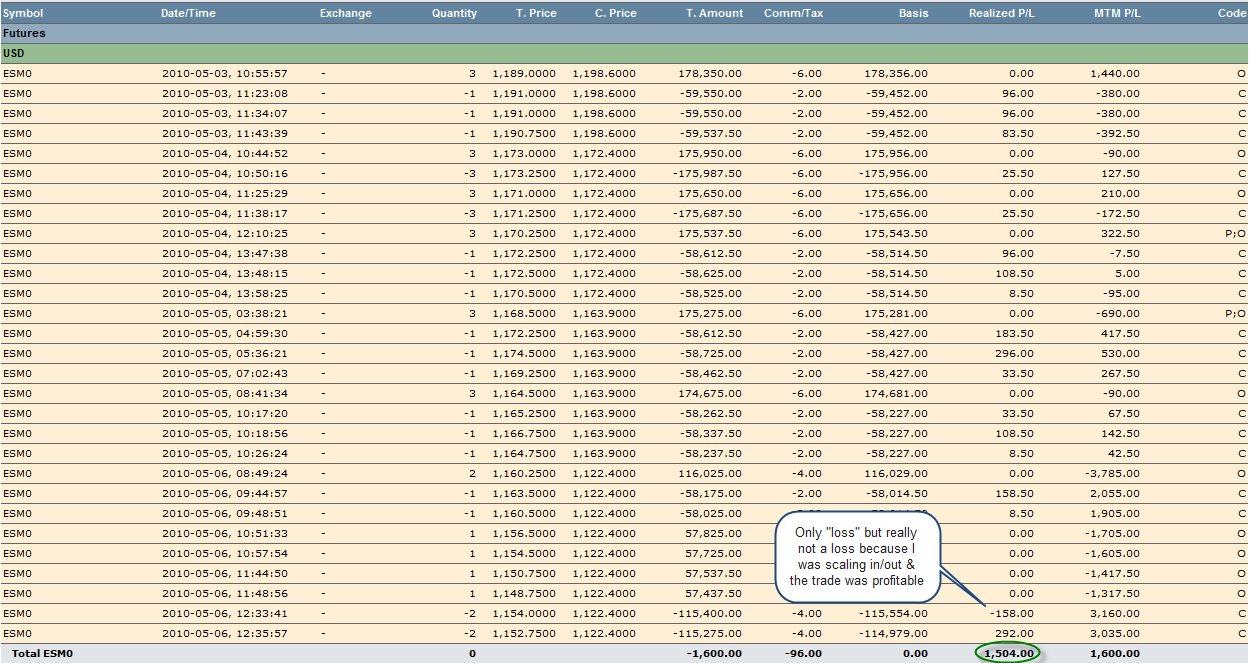1249x663 pixels.
Task: Click T. Price 1,174.5000
Action: (524, 353)
